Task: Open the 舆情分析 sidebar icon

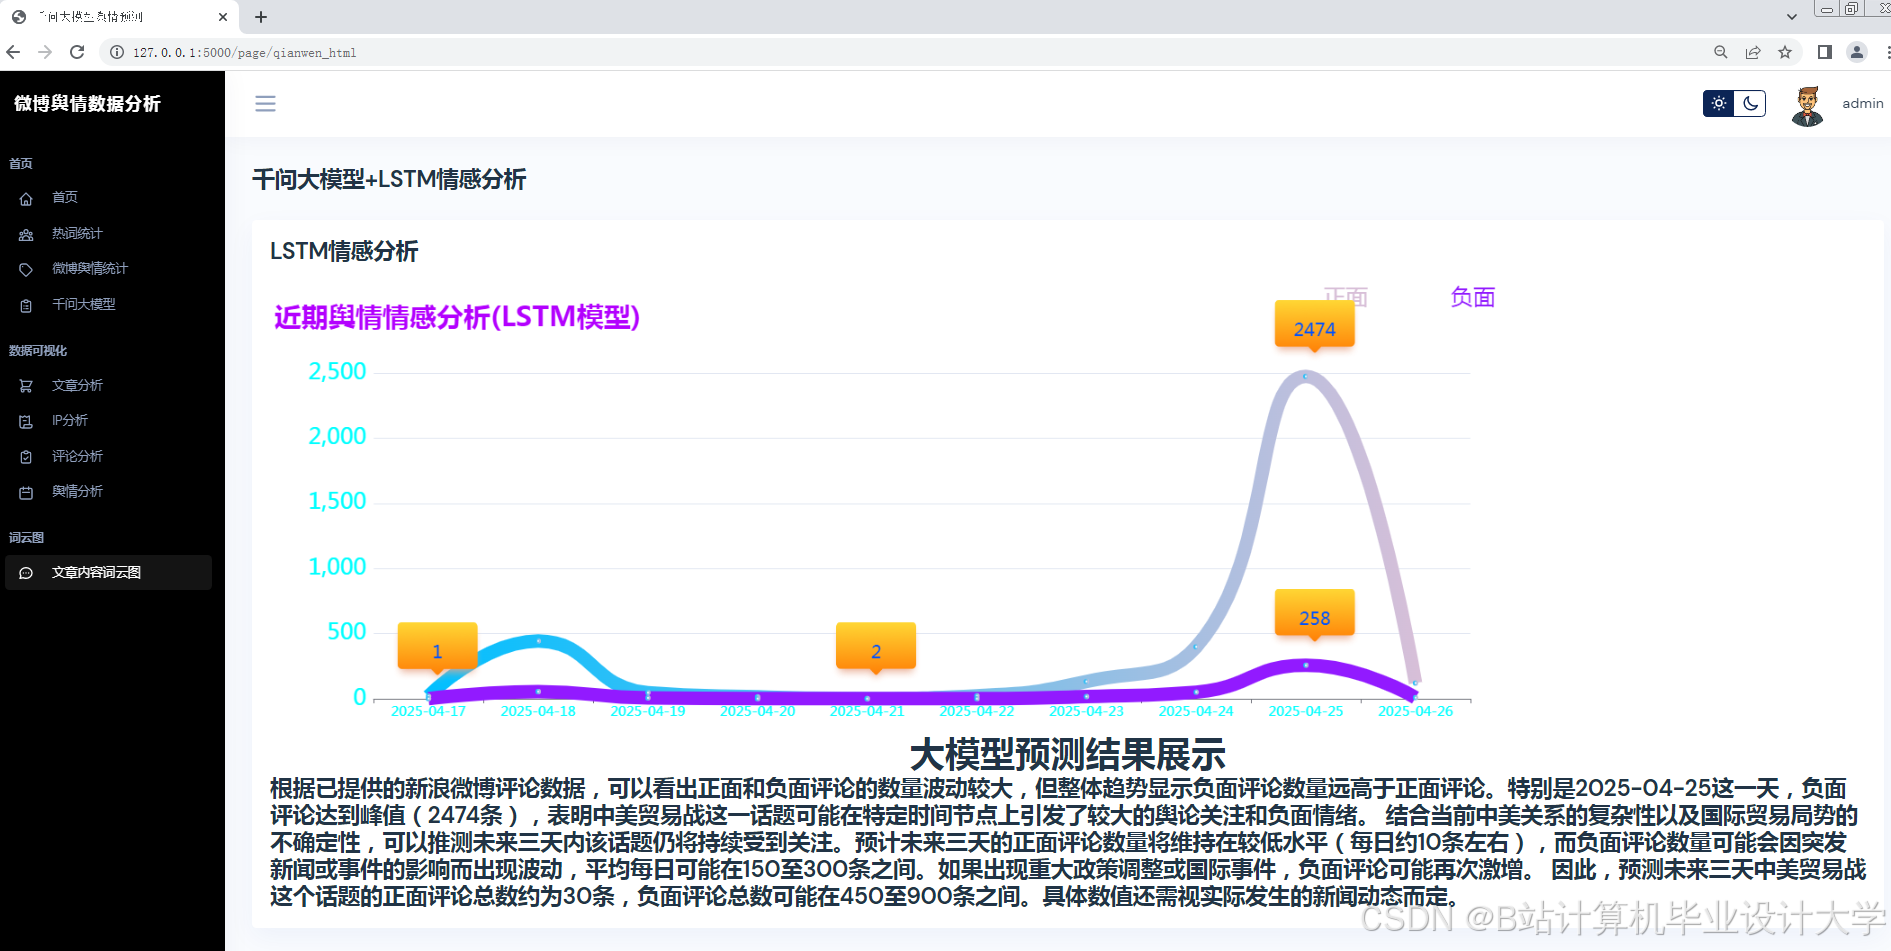Action: [x=26, y=491]
